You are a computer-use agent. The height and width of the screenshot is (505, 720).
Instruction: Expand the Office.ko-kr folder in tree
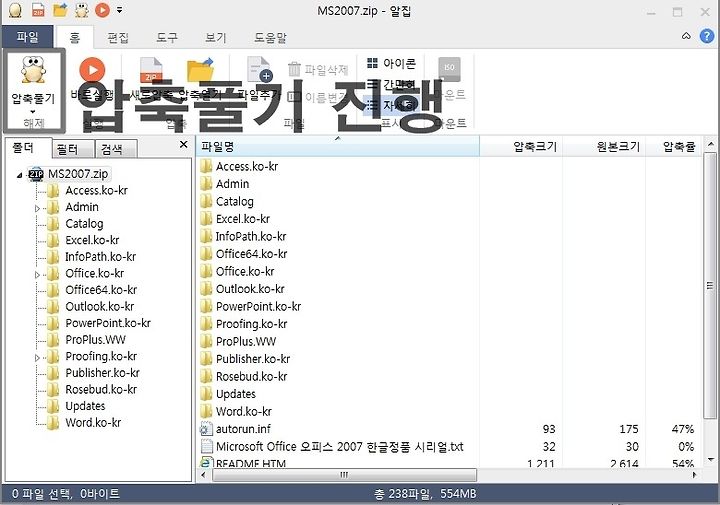coord(37,275)
